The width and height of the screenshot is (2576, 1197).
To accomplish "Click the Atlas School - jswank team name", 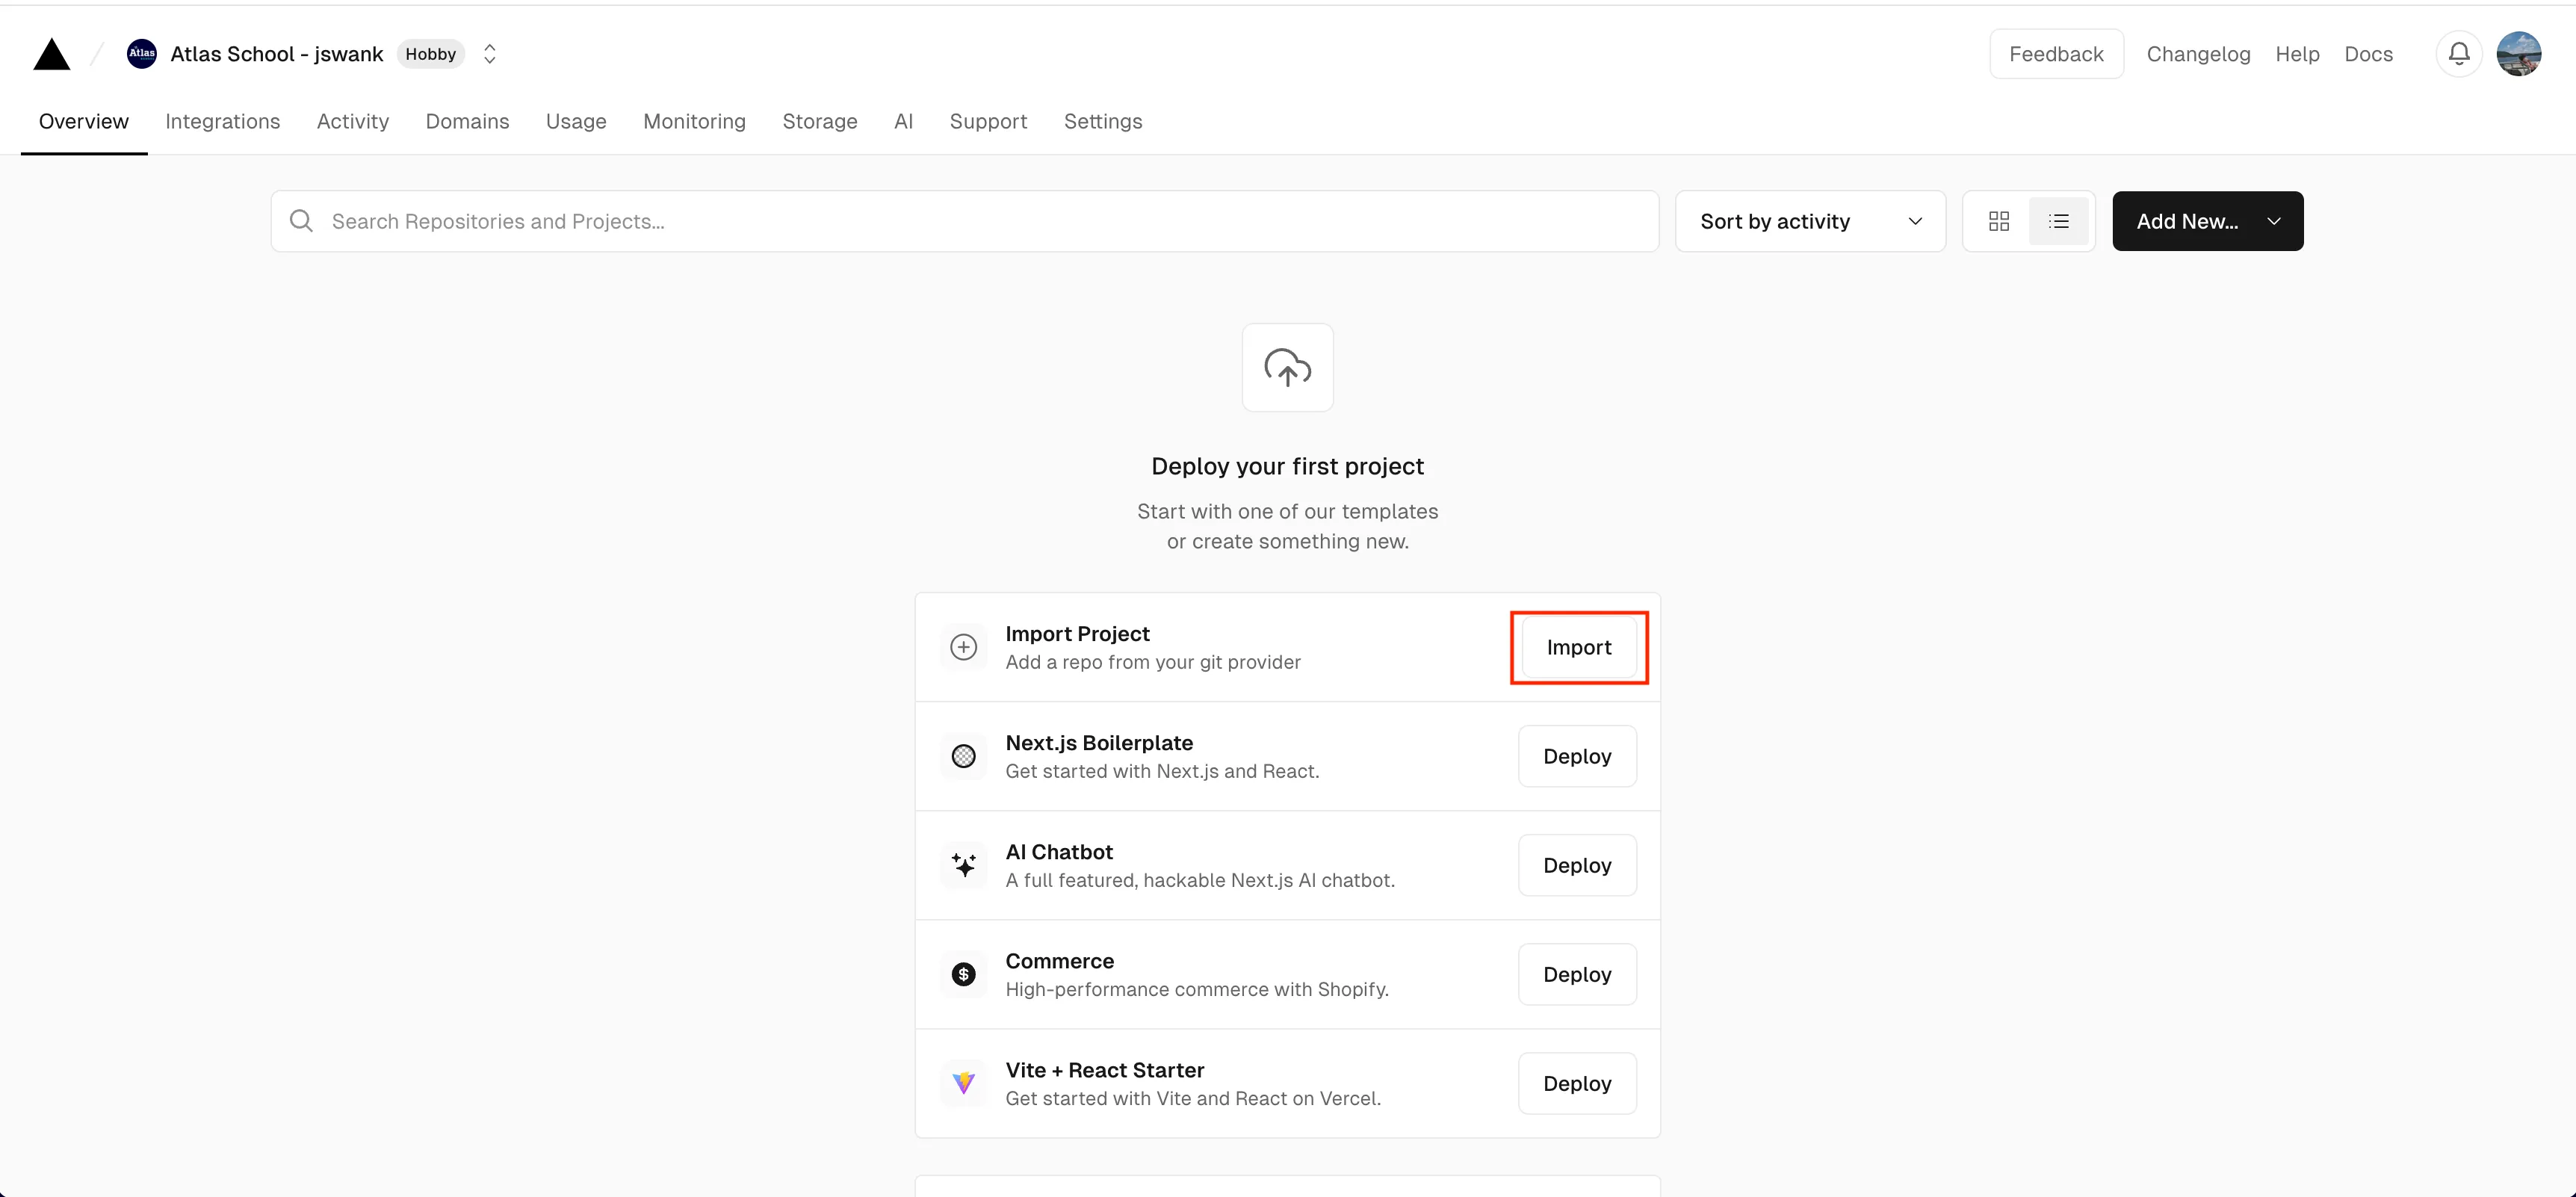I will tap(276, 54).
